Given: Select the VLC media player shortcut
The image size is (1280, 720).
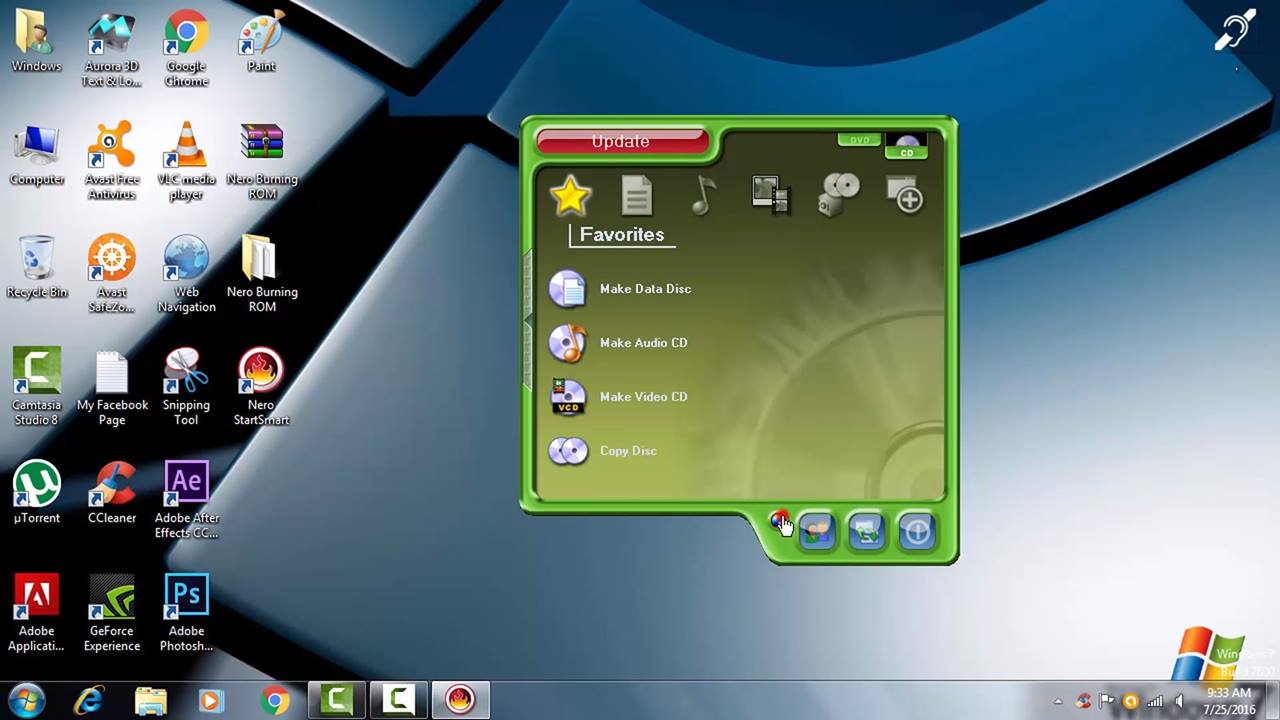Looking at the screenshot, I should (186, 161).
